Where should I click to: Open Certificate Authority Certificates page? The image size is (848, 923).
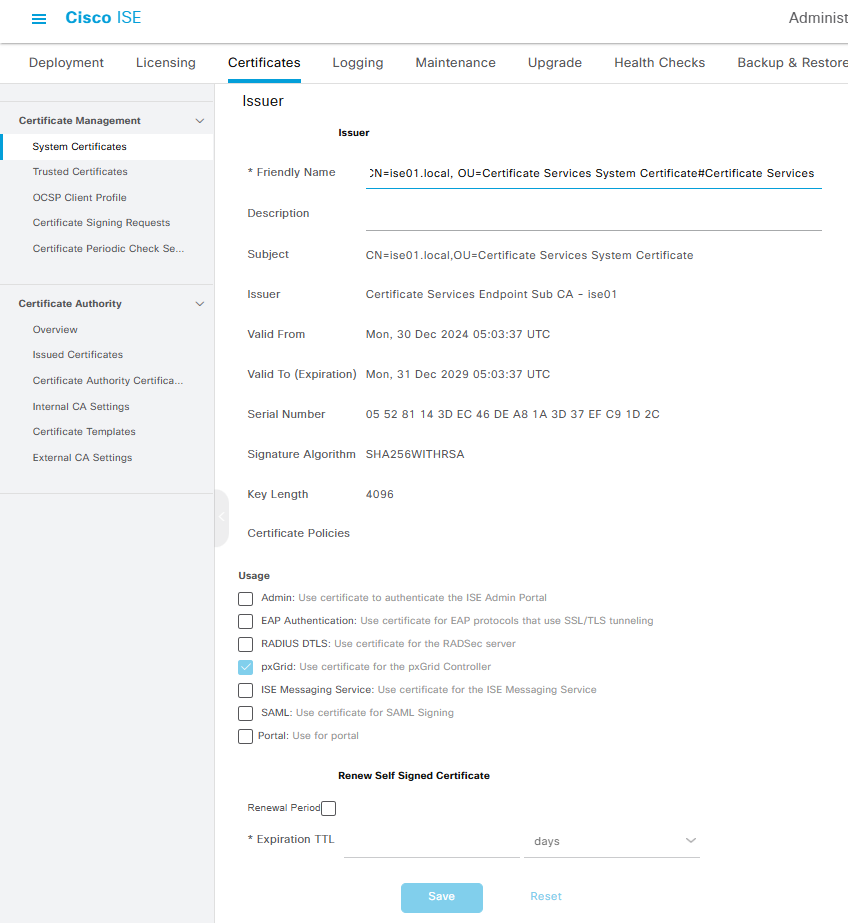(x=108, y=381)
